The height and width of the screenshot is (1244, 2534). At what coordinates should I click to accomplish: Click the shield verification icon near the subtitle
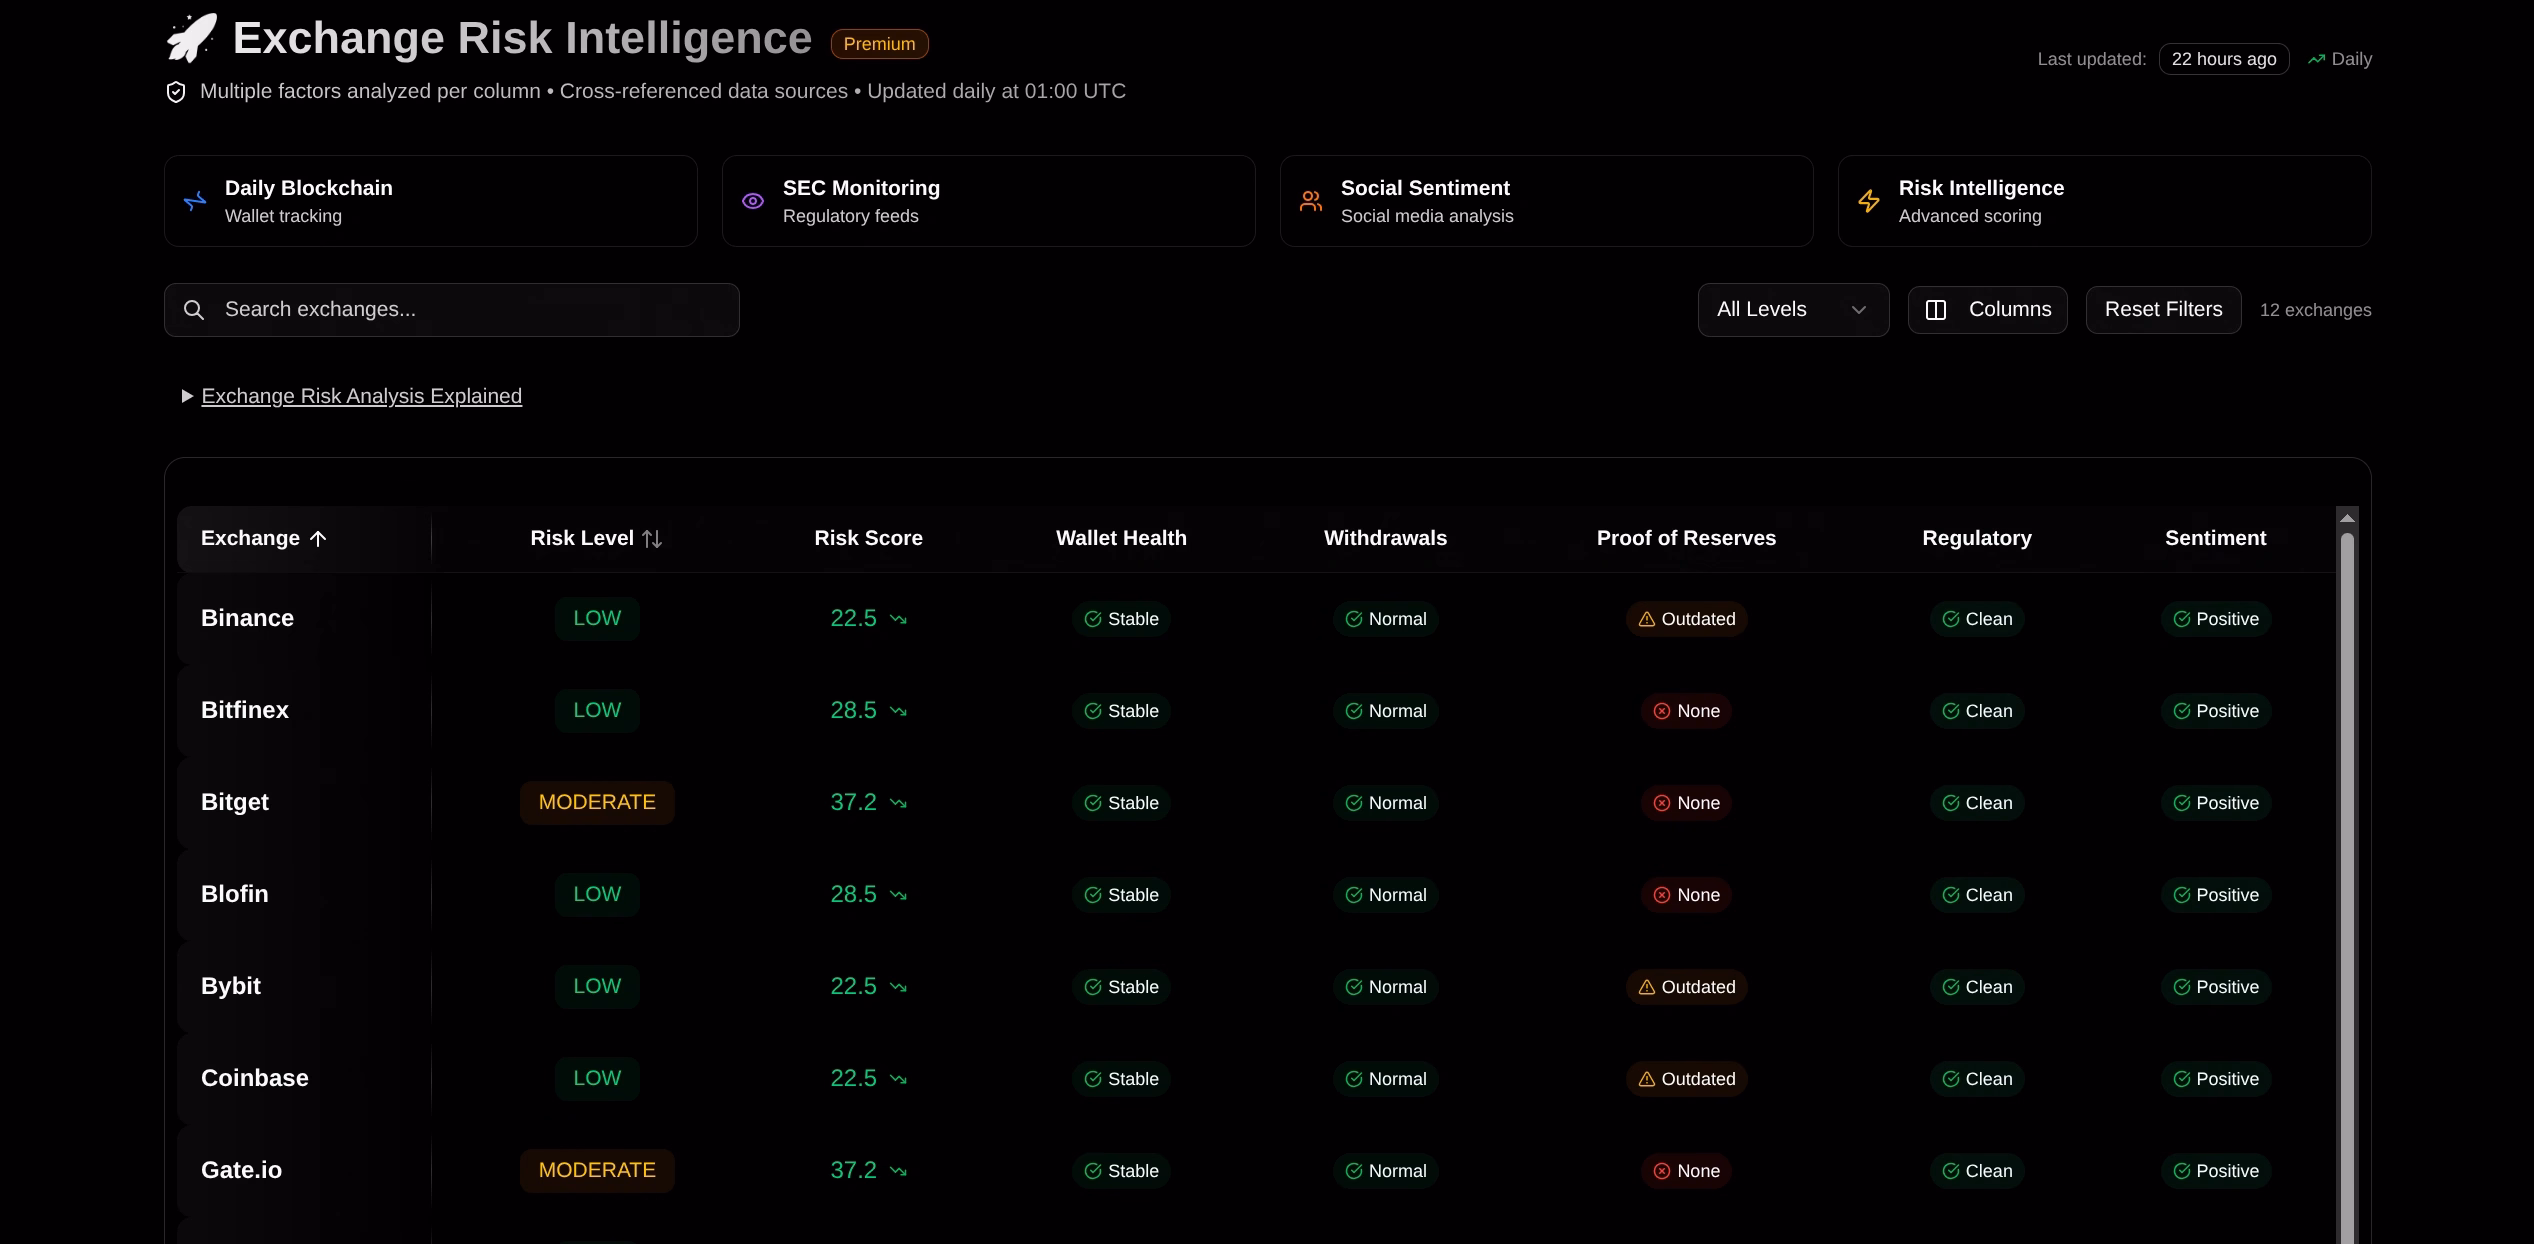(175, 91)
